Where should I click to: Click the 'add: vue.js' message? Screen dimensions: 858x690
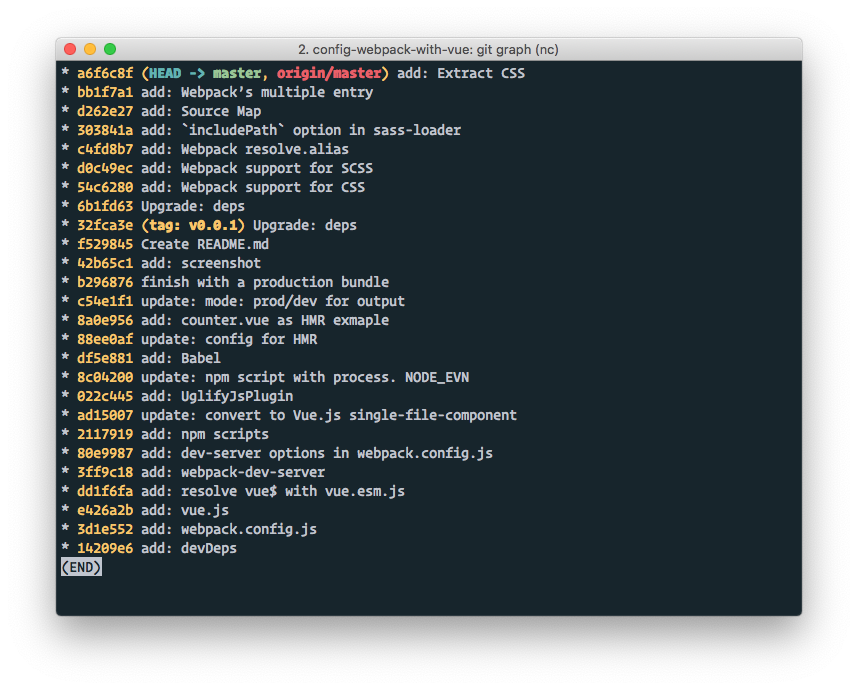[x=185, y=511]
